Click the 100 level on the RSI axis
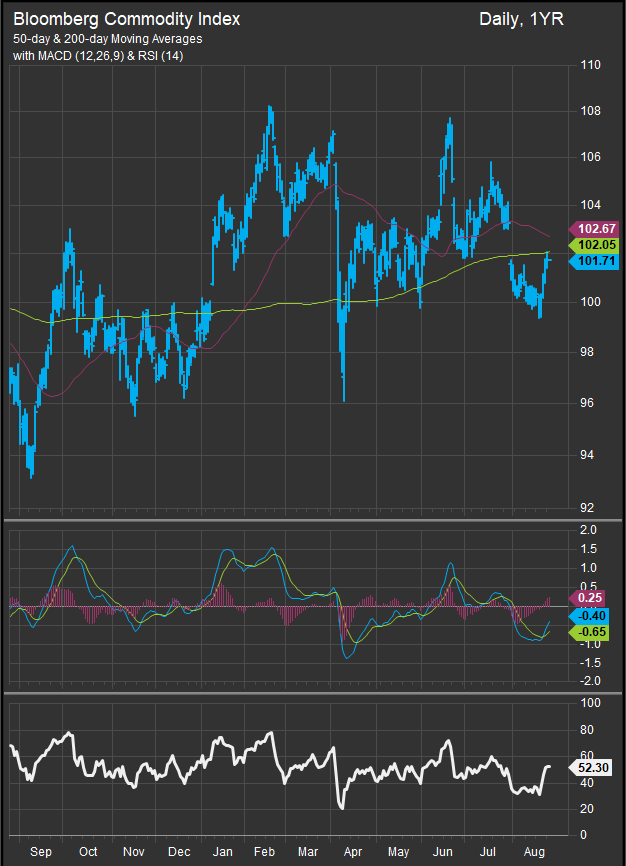This screenshot has width=626, height=866. click(x=590, y=704)
